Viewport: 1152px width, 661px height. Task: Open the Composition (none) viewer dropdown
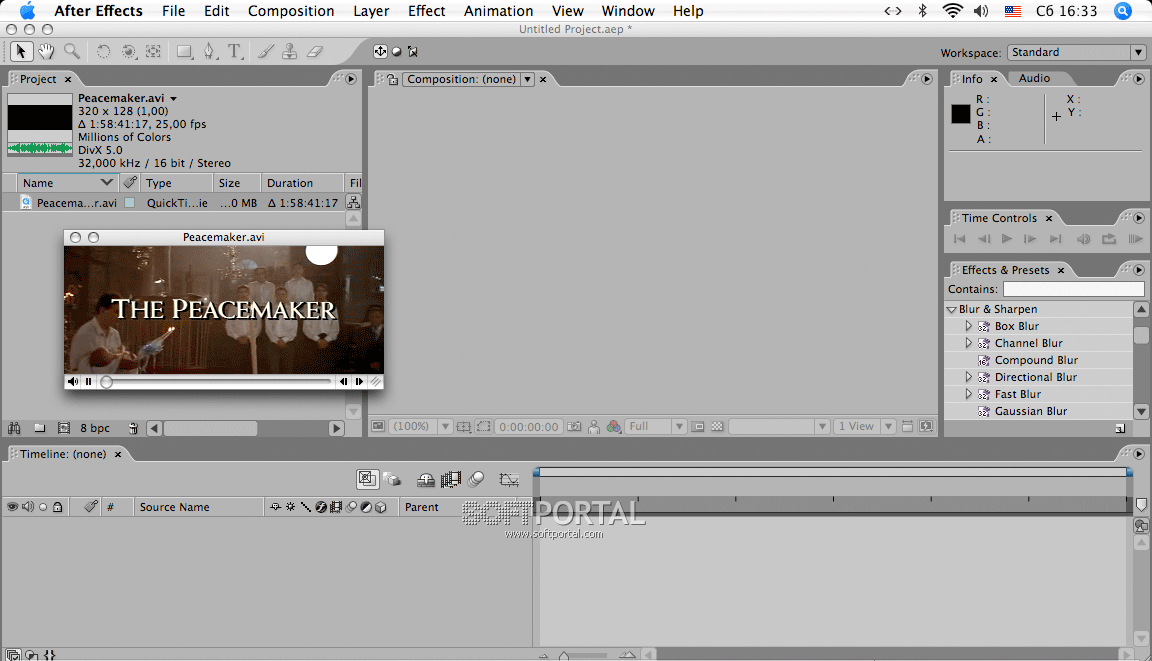528,79
